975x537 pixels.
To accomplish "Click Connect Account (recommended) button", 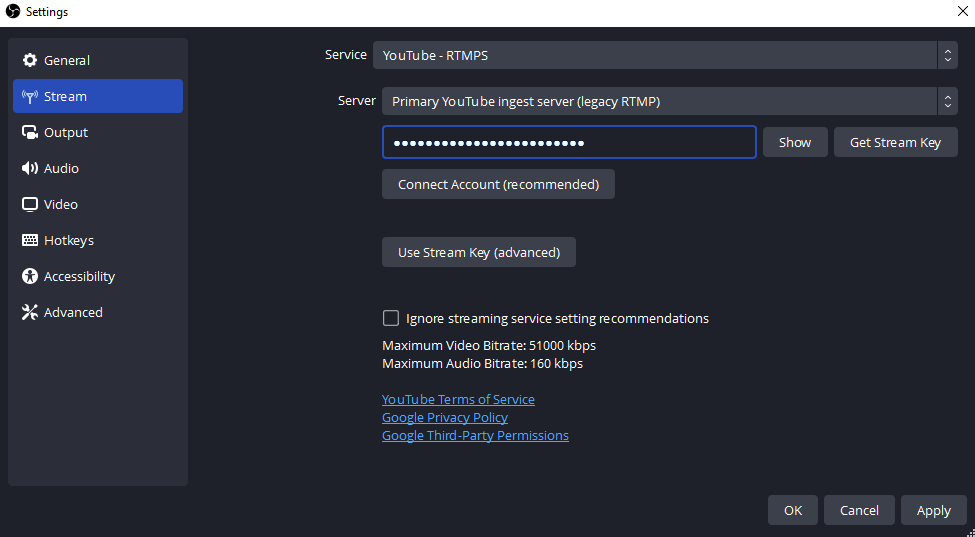I will pos(498,185).
